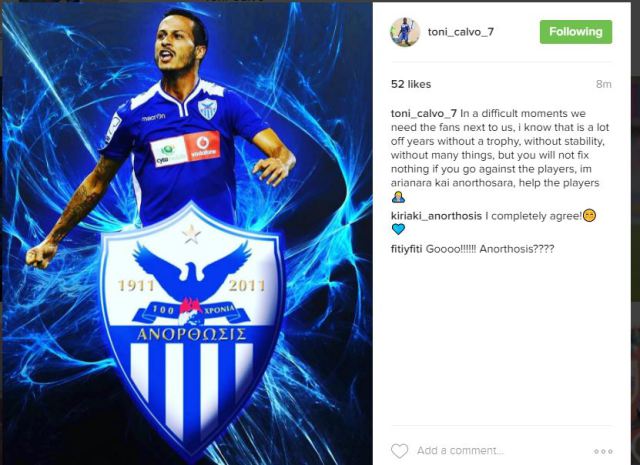The image size is (640, 465).
Task: Click the person emoji under caption
Action: point(398,197)
